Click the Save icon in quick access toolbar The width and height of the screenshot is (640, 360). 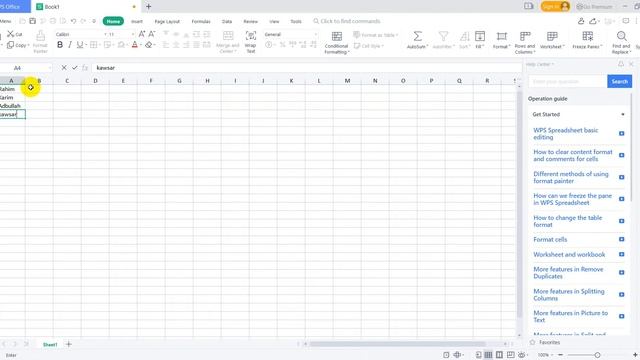[33, 21]
